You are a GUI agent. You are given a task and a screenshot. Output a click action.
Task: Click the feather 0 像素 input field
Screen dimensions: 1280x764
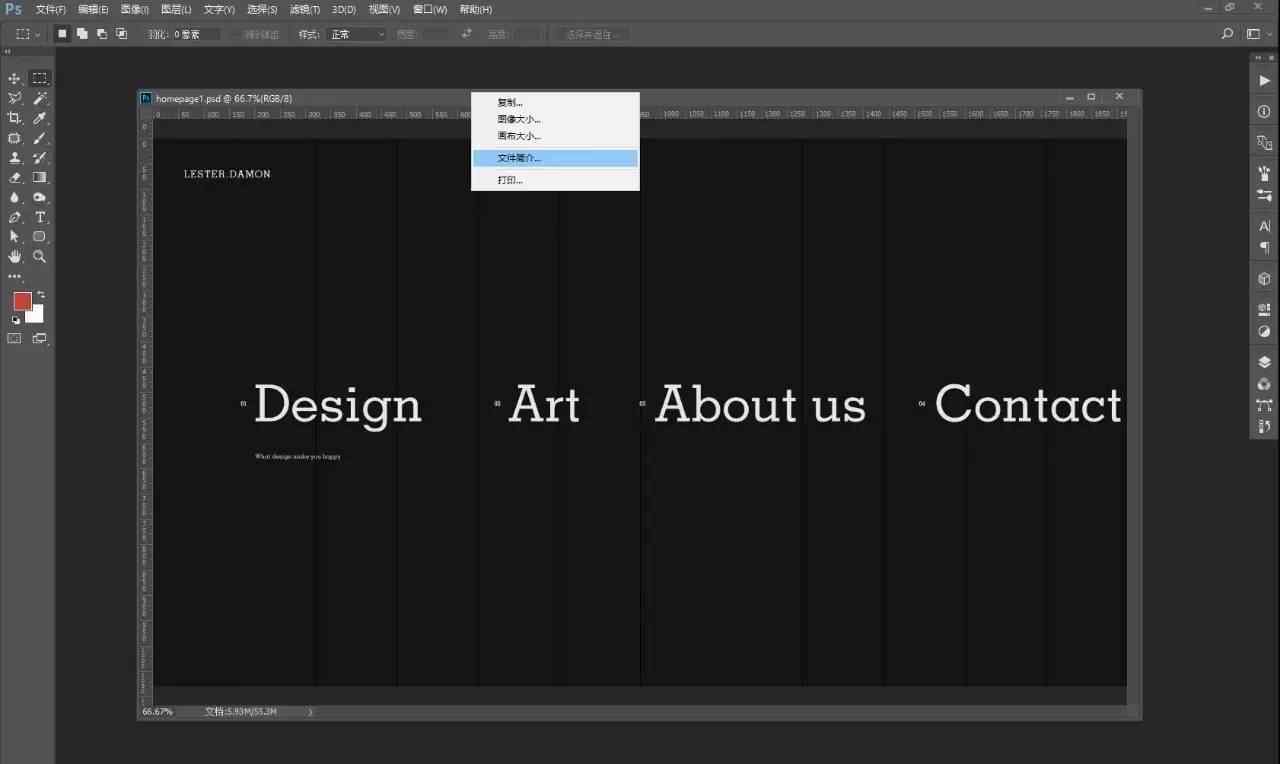point(195,34)
